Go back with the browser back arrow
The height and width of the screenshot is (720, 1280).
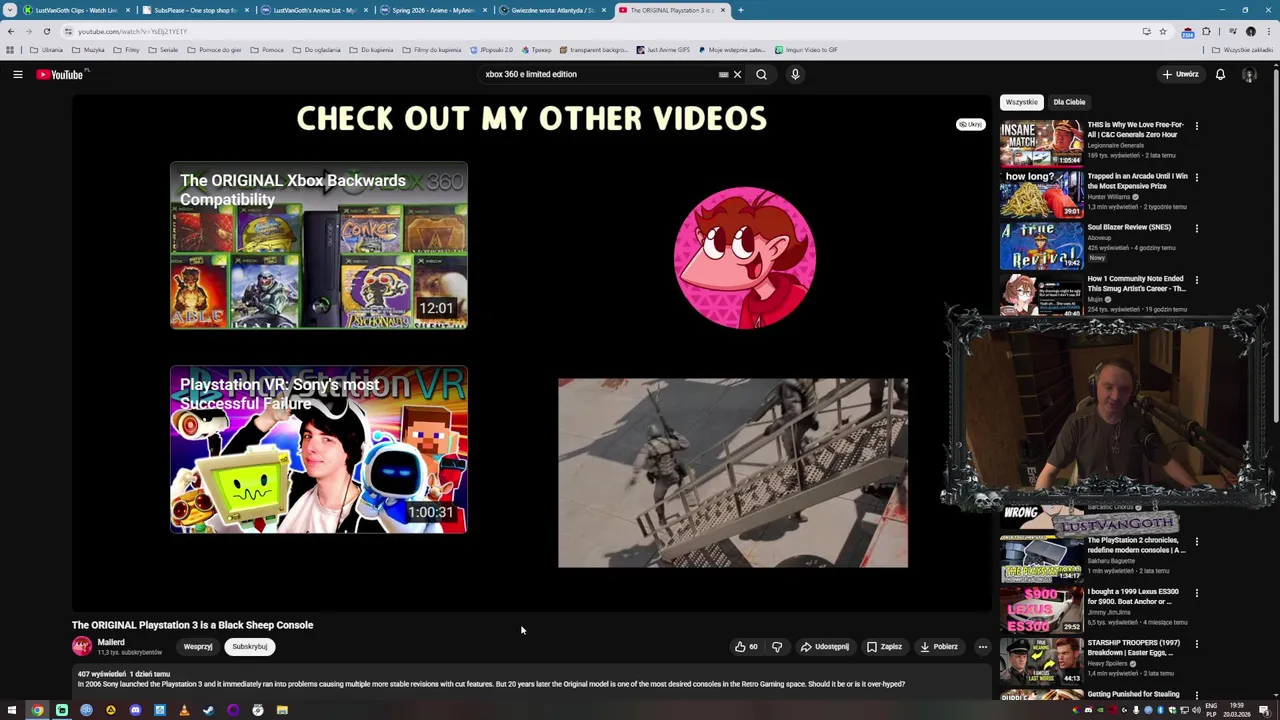[x=11, y=31]
